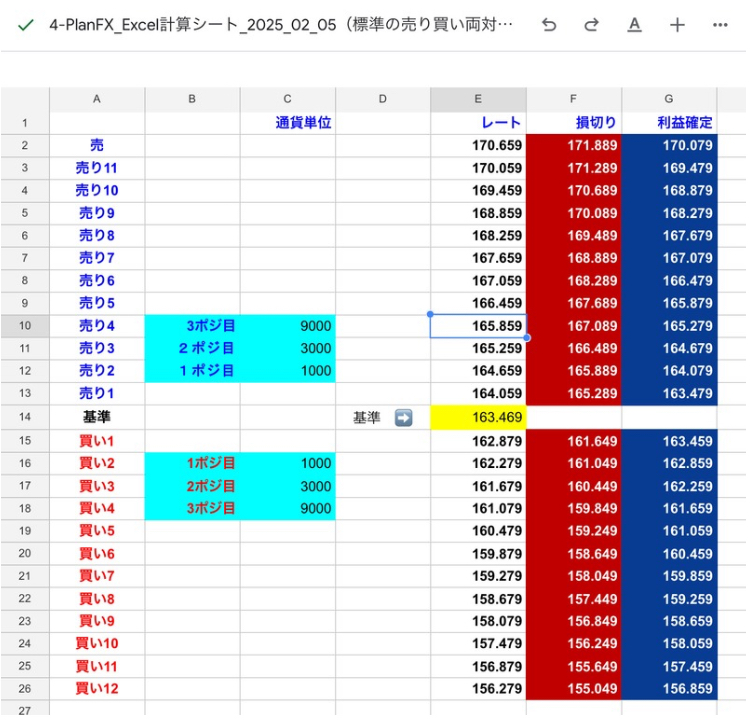The height and width of the screenshot is (721, 750).
Task: Click the レート header cell
Action: pos(478,123)
